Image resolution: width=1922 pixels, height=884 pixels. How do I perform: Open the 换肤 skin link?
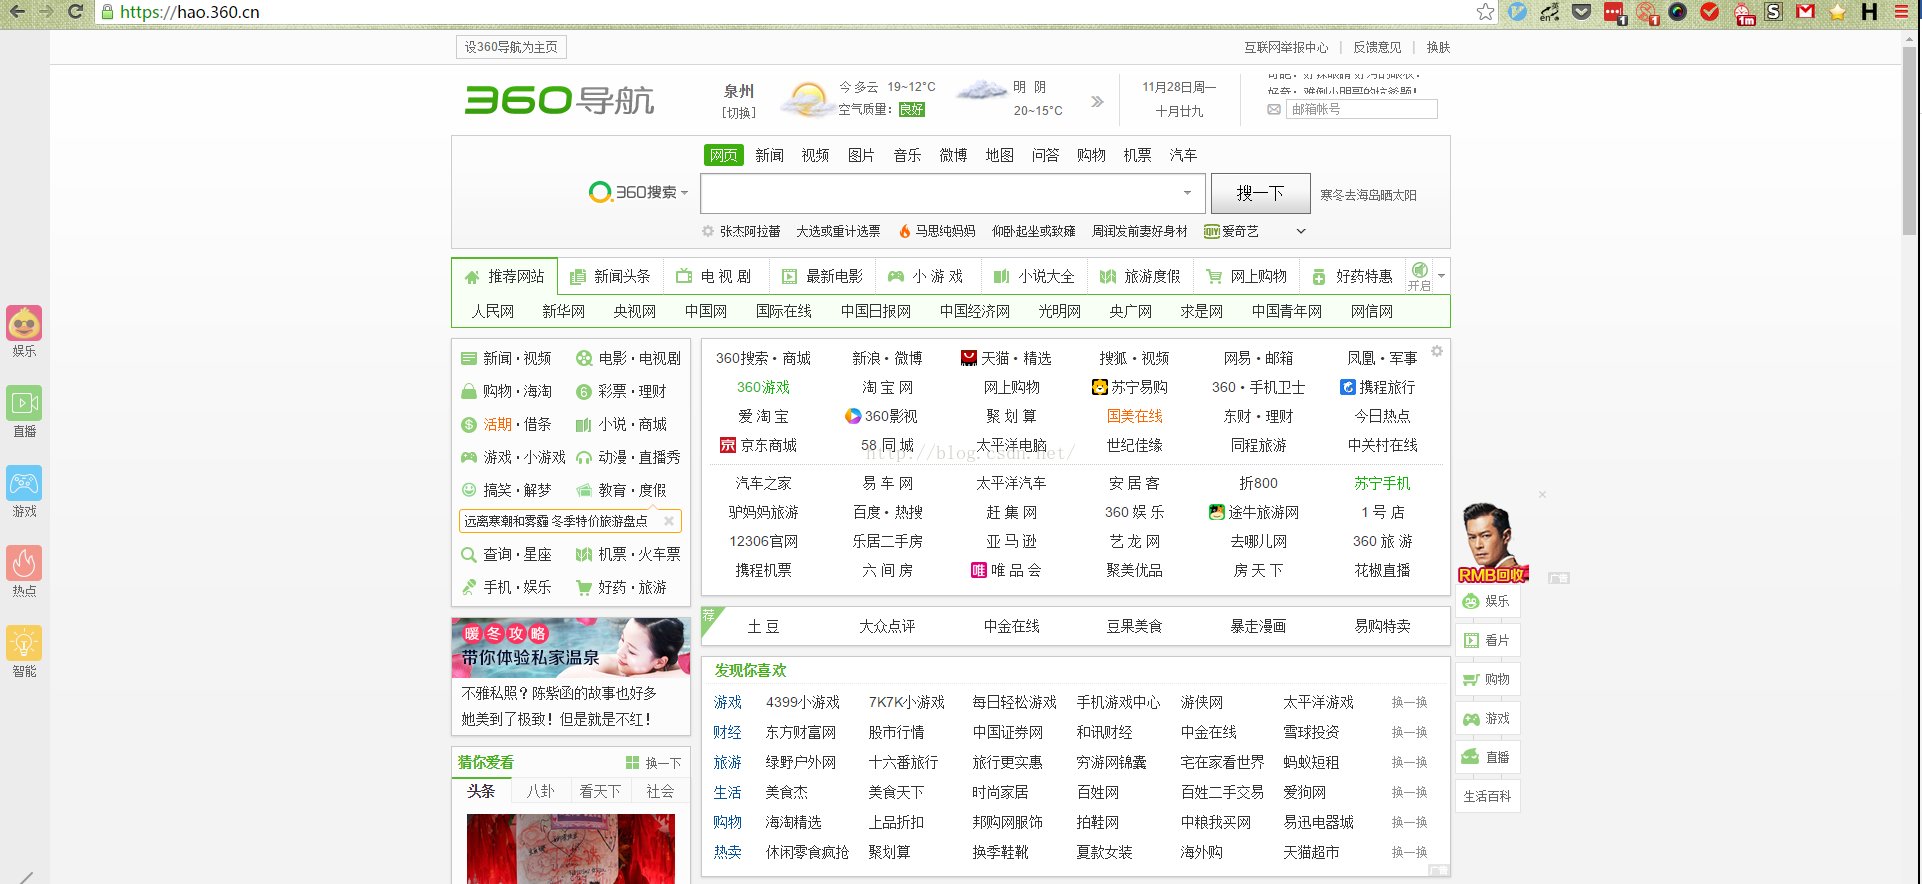1438,47
